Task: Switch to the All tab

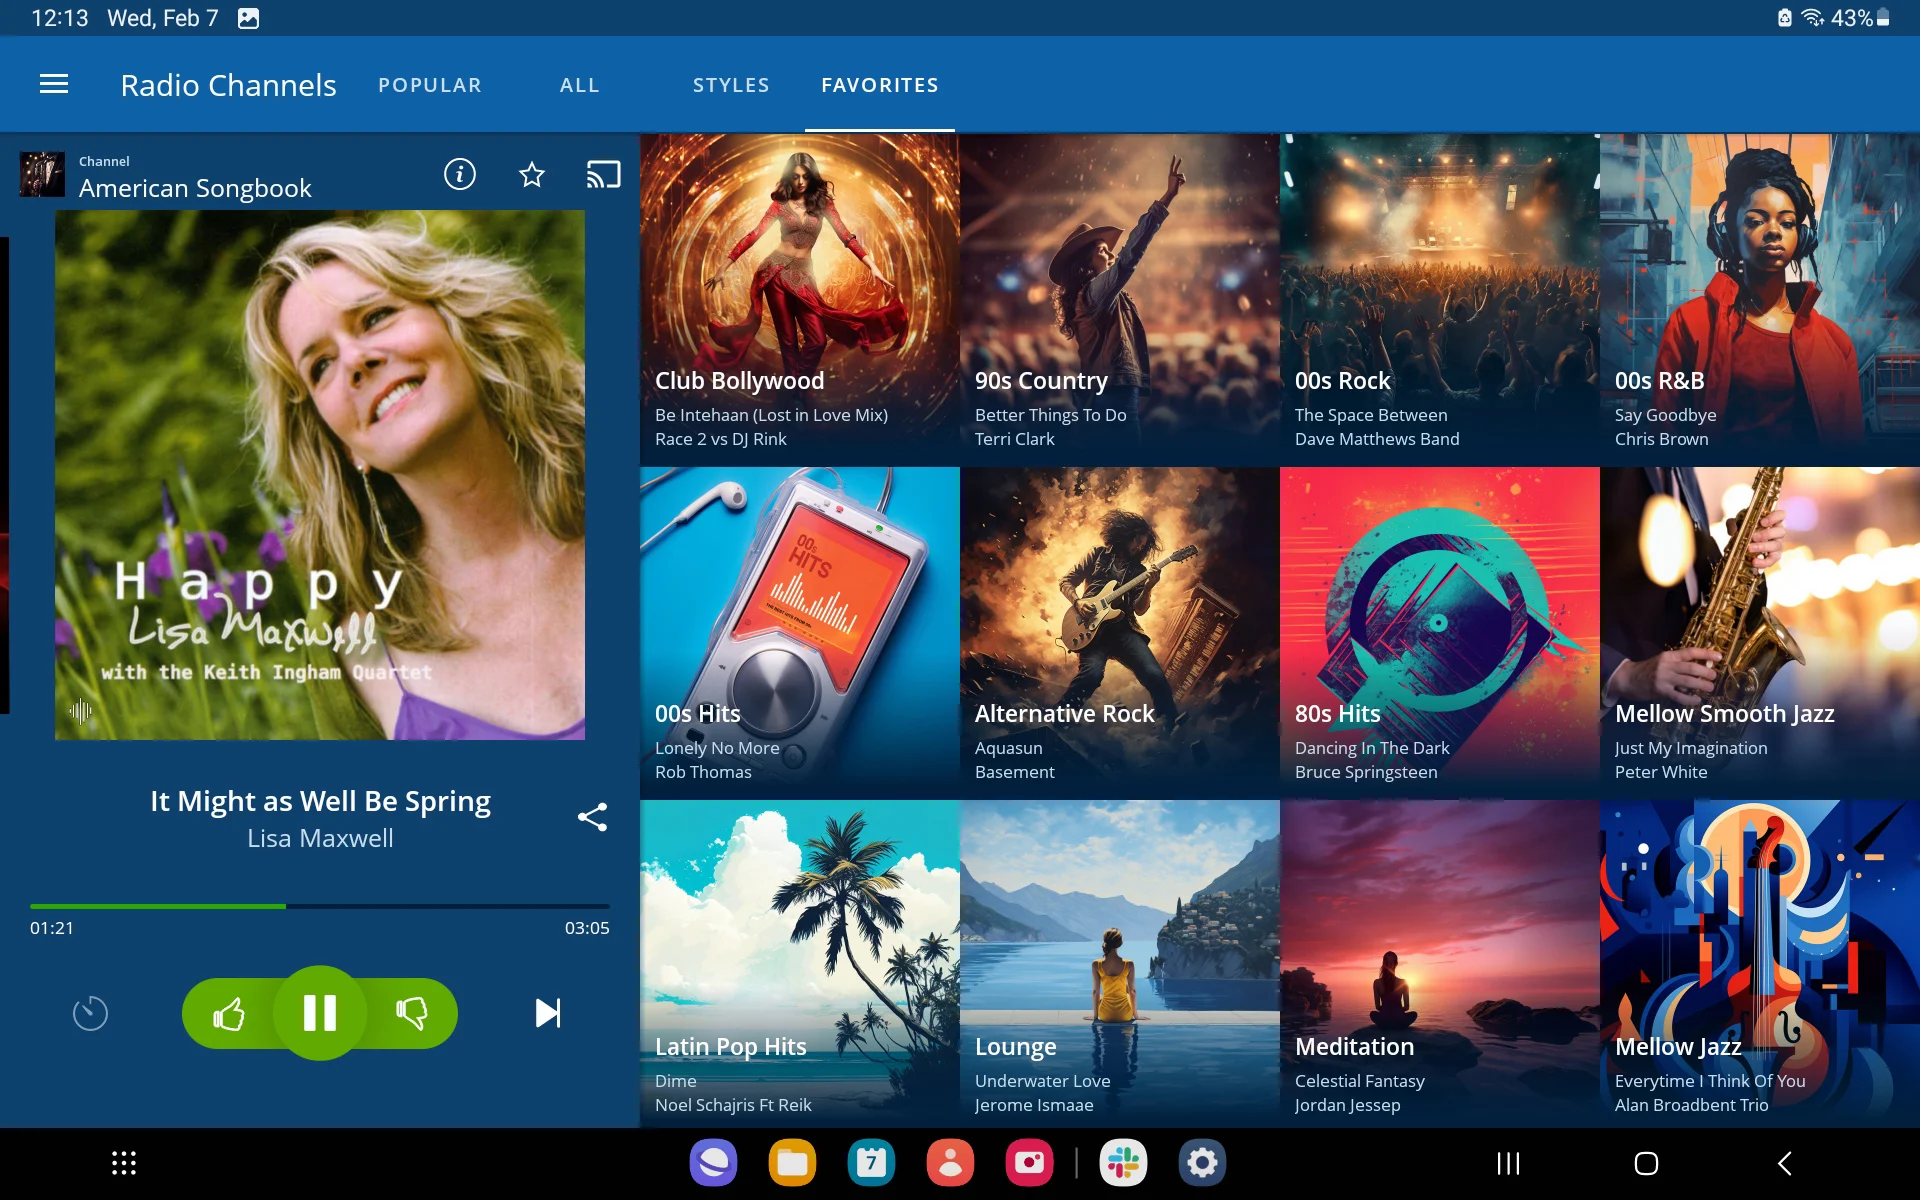Action: pos(579,85)
